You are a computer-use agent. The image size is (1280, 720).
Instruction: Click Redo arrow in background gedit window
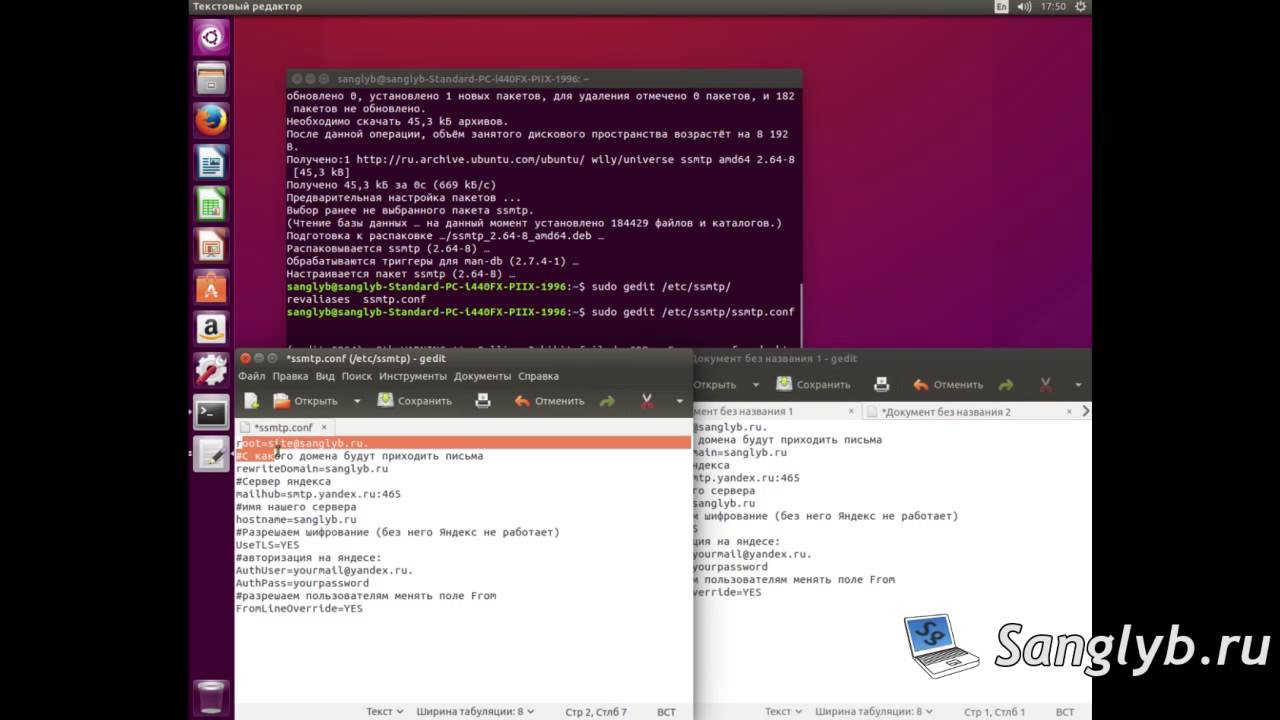click(1006, 384)
